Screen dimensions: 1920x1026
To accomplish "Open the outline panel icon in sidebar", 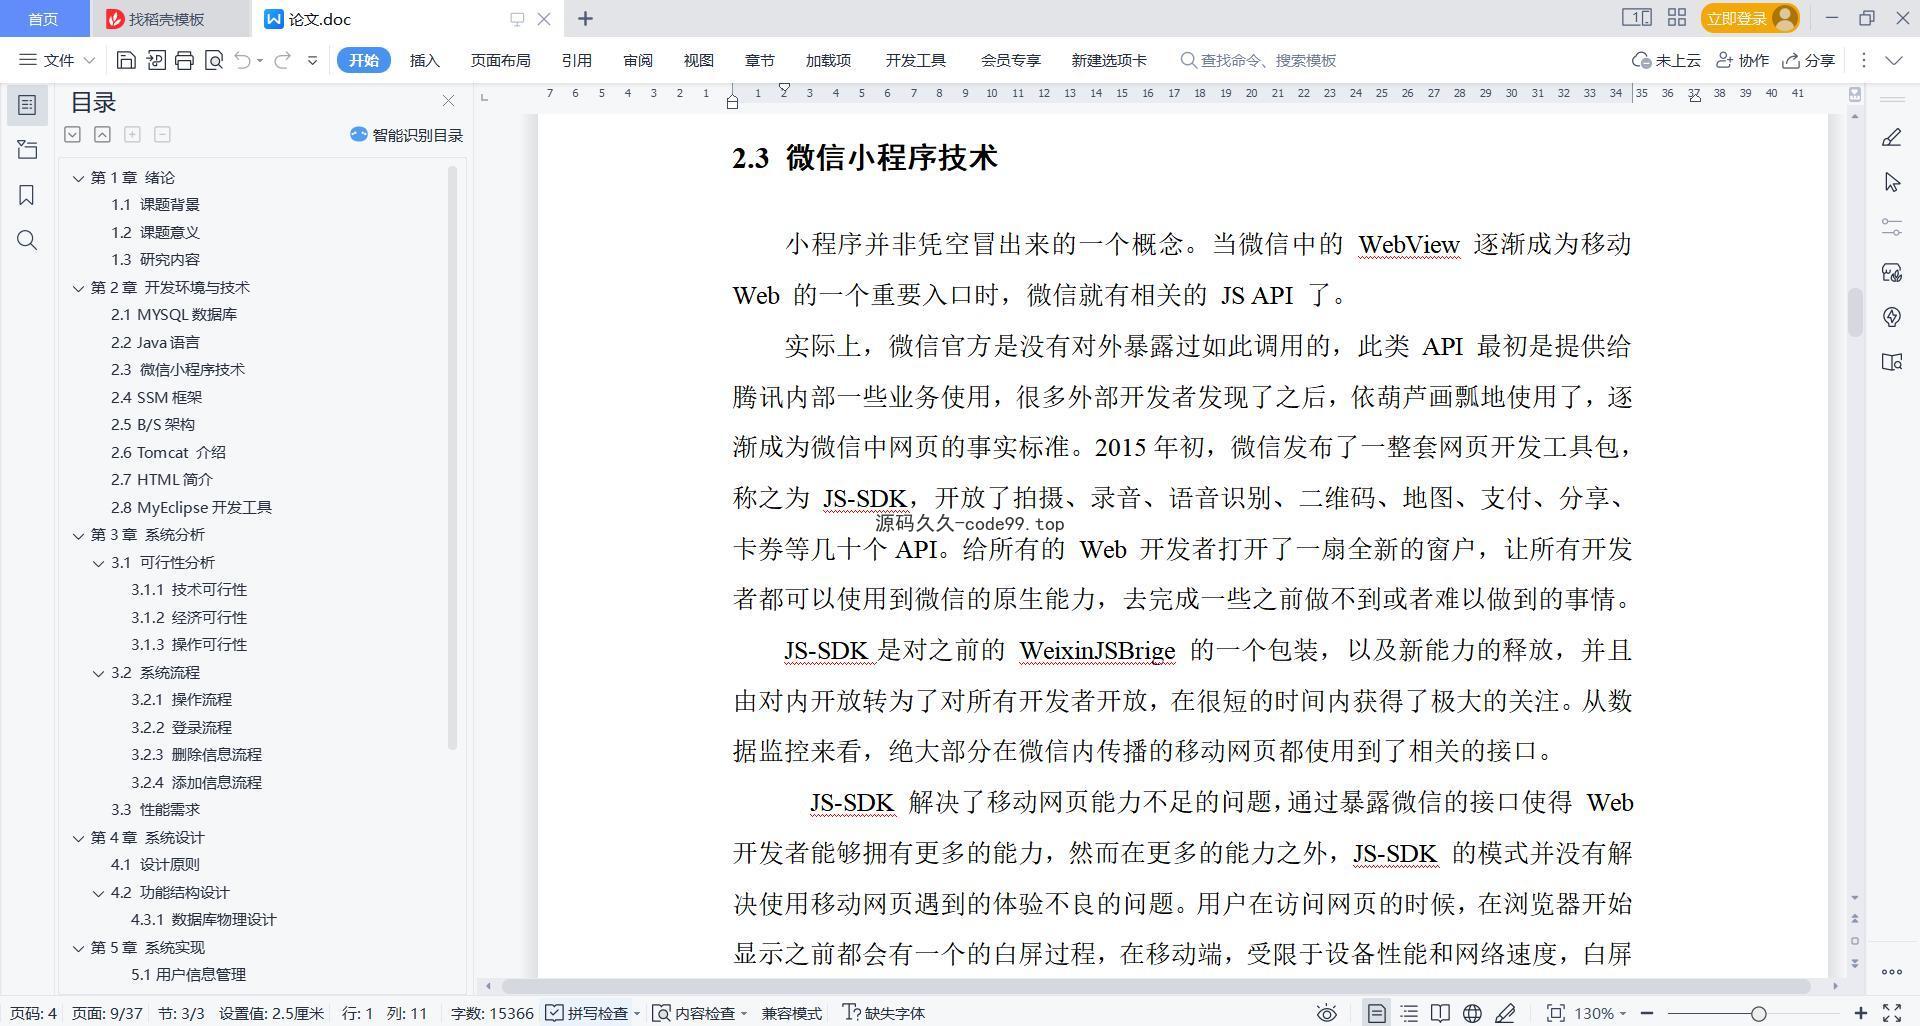I will coord(27,105).
